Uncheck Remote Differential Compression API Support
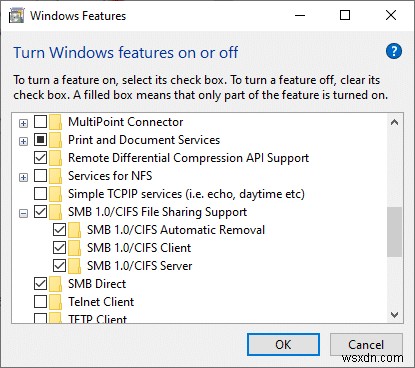The height and width of the screenshot is (368, 415). tap(40, 158)
